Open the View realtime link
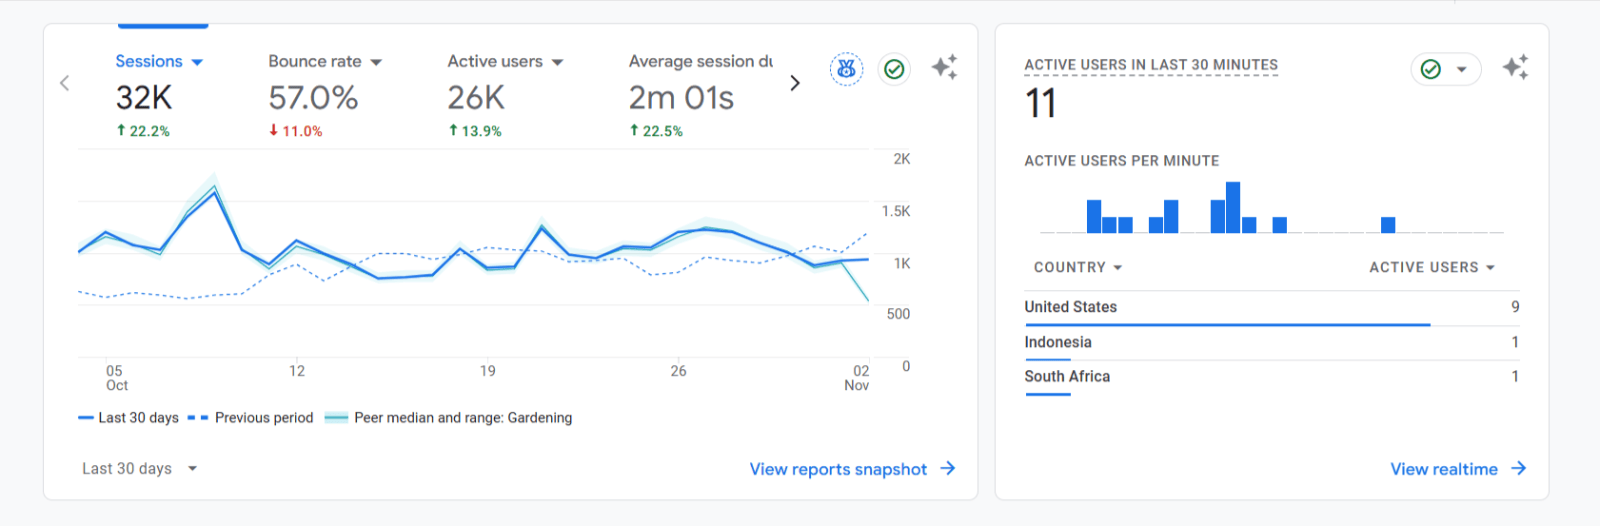This screenshot has height=526, width=1600. 1443,469
